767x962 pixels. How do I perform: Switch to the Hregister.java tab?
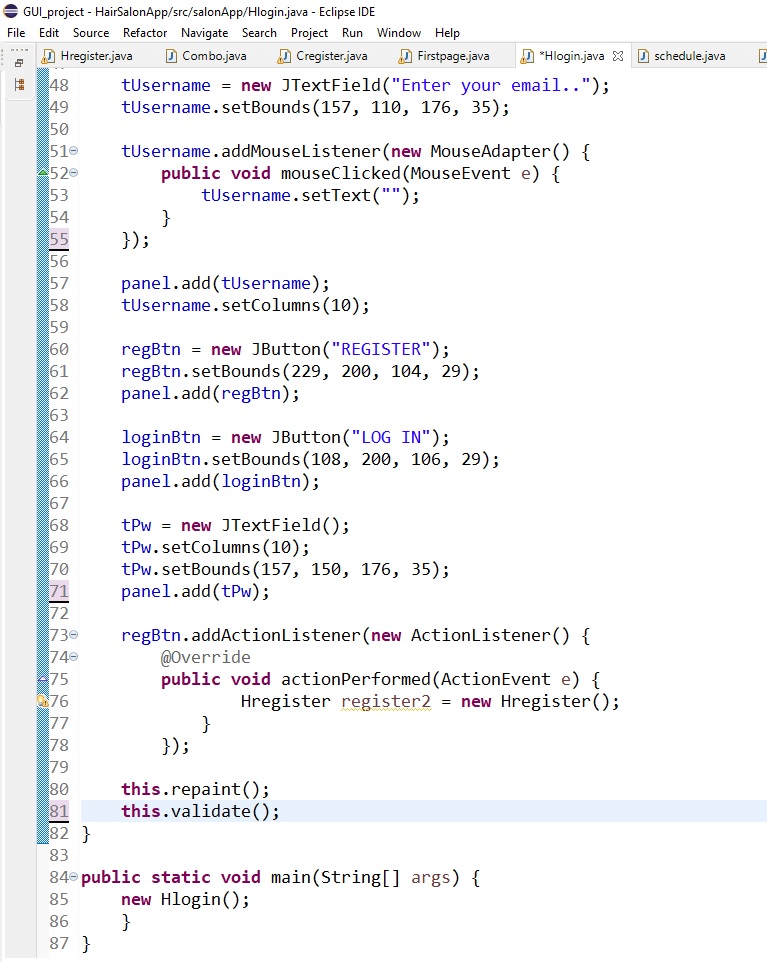[x=87, y=56]
